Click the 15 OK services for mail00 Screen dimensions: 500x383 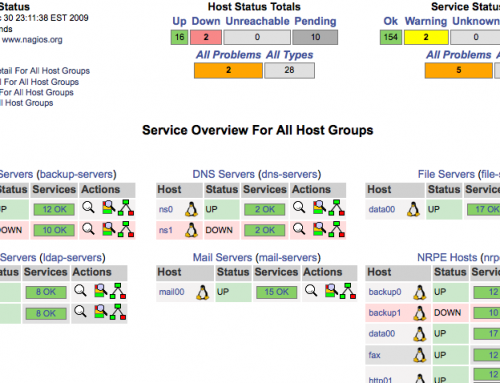[276, 292]
